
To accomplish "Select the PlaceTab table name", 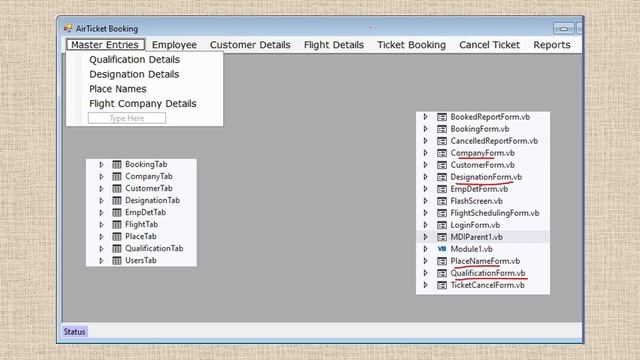I will tap(141, 236).
